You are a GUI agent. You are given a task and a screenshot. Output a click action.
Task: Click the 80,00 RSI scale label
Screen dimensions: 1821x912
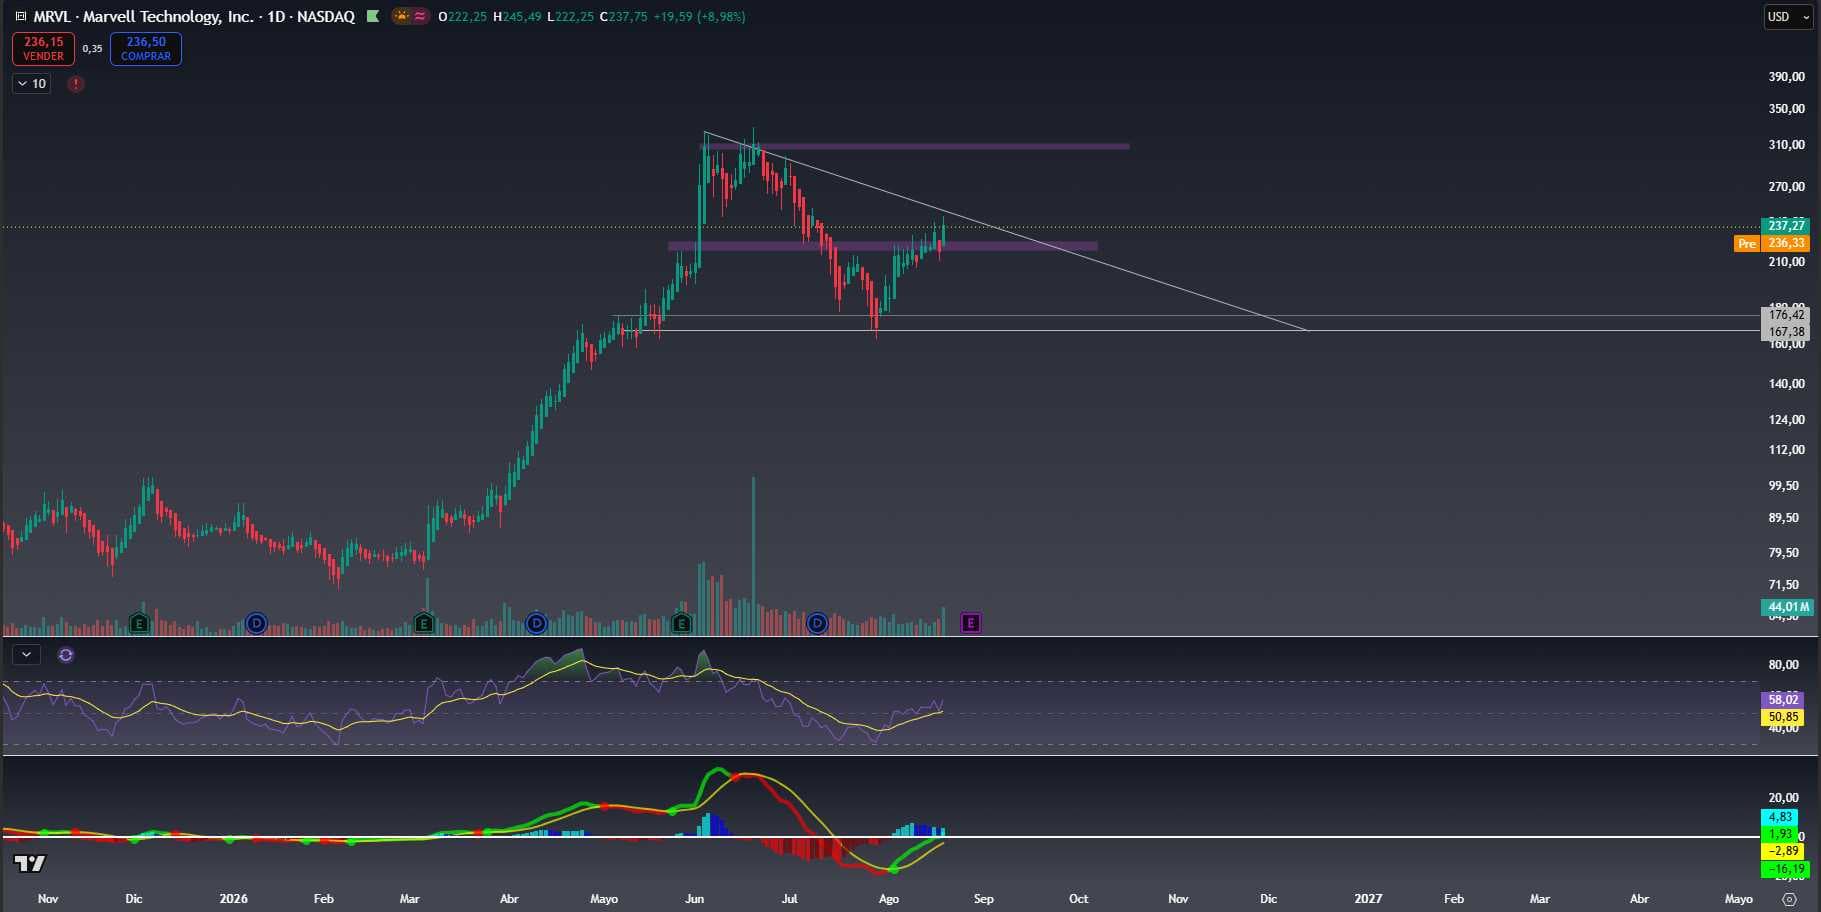point(1783,665)
